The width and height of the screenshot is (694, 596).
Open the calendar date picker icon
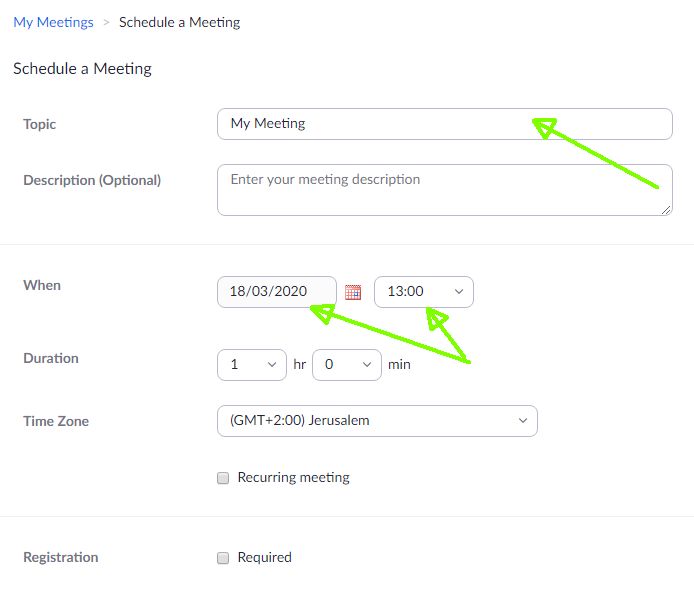click(352, 292)
